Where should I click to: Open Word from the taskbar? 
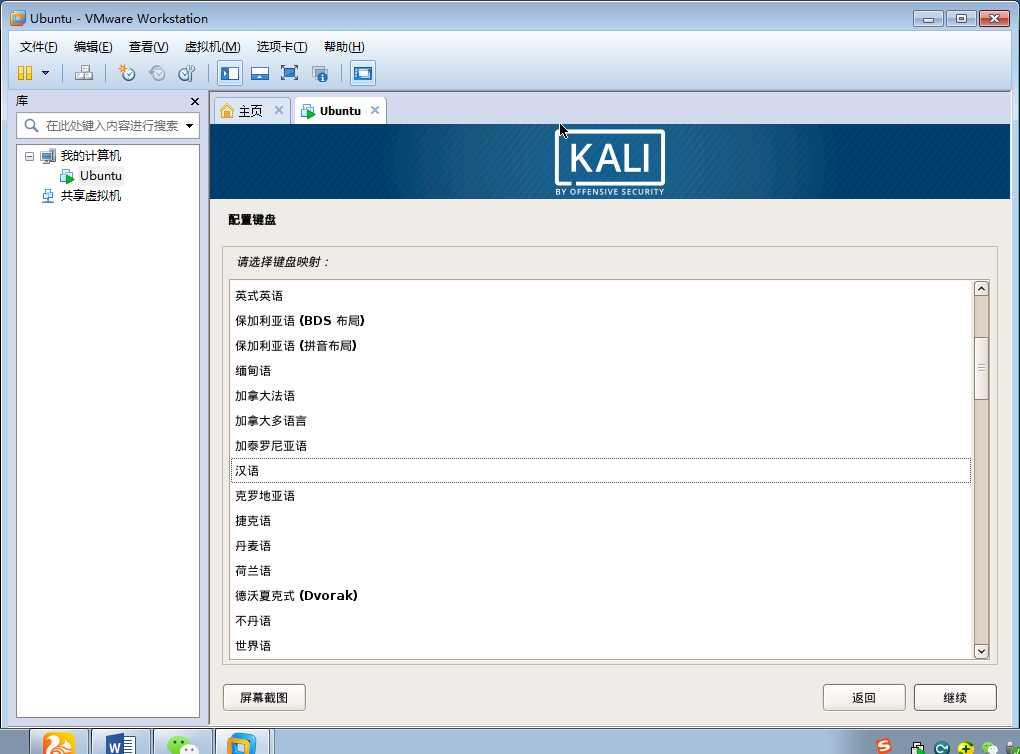pos(121,742)
